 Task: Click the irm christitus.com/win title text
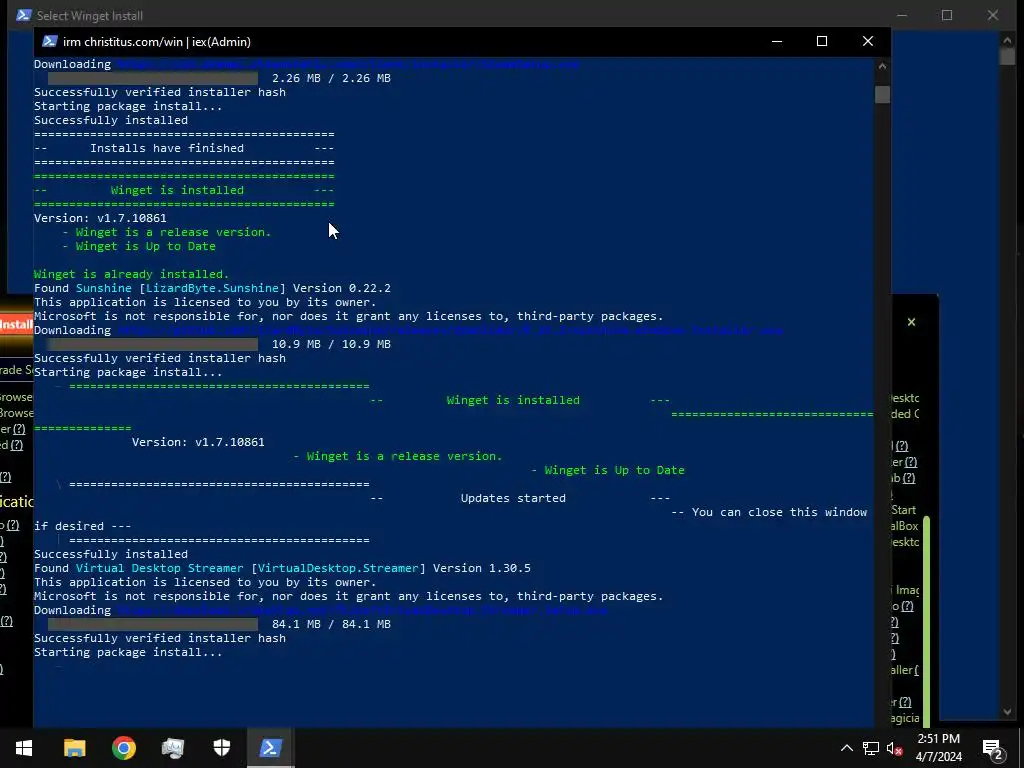point(157,42)
